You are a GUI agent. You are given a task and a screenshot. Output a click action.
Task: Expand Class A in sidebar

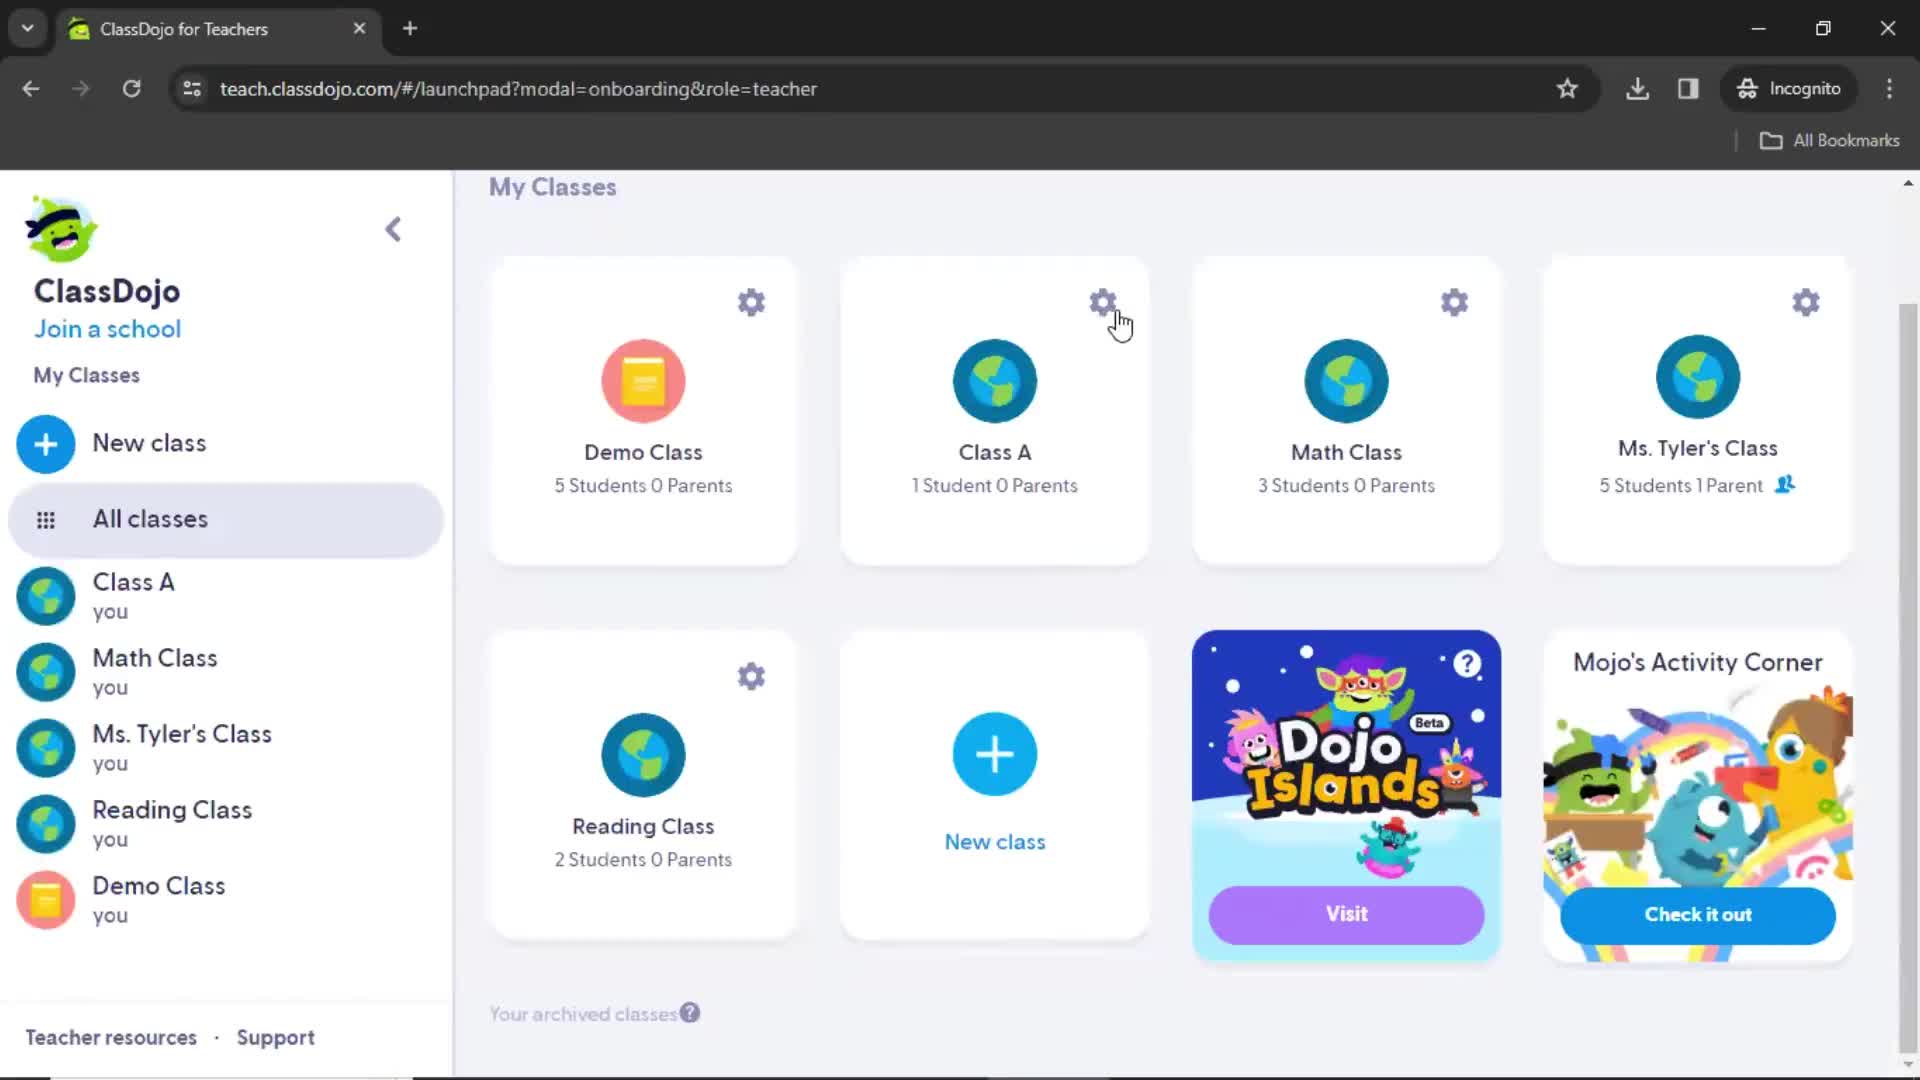pos(133,593)
